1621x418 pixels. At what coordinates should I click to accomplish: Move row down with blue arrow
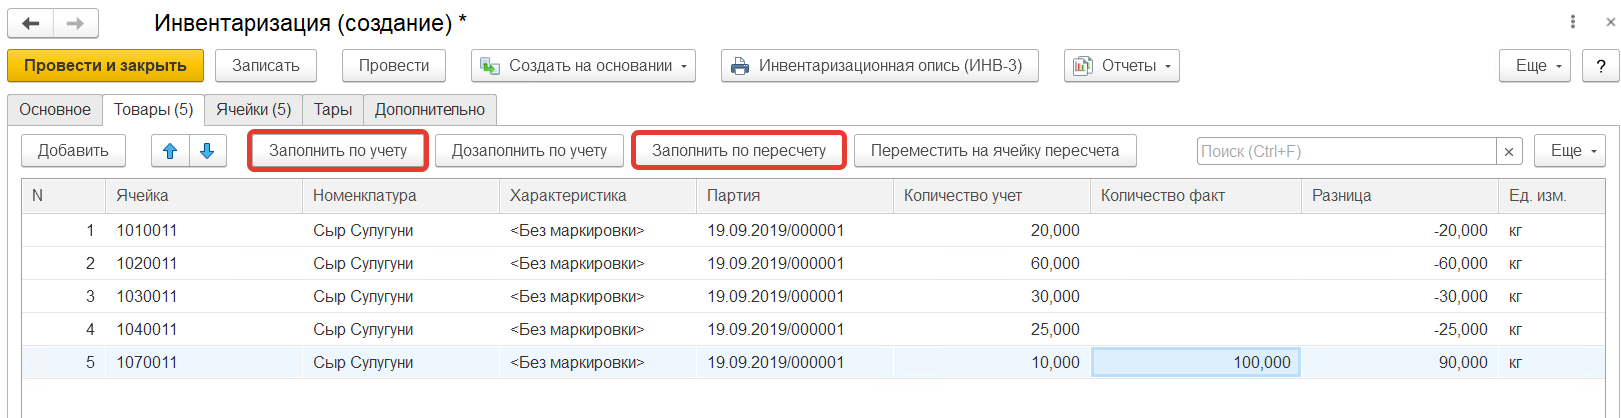[207, 151]
